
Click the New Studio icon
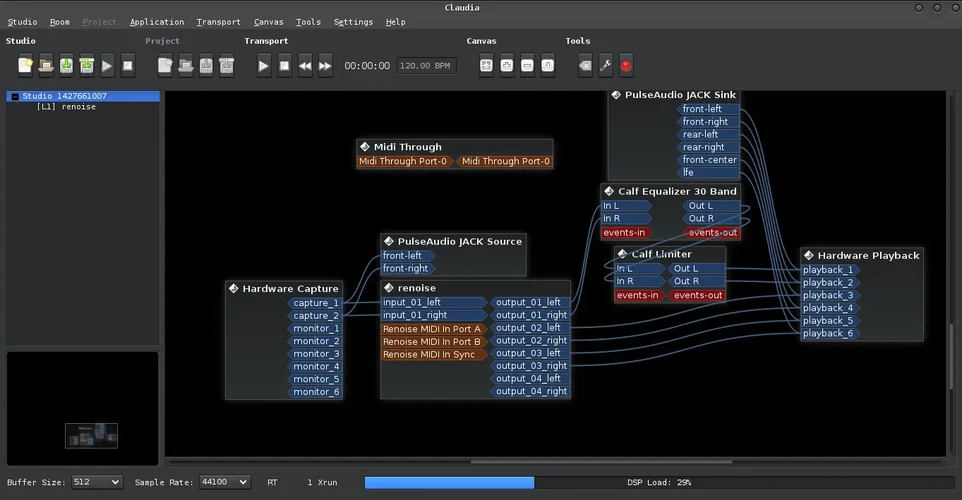click(x=26, y=66)
